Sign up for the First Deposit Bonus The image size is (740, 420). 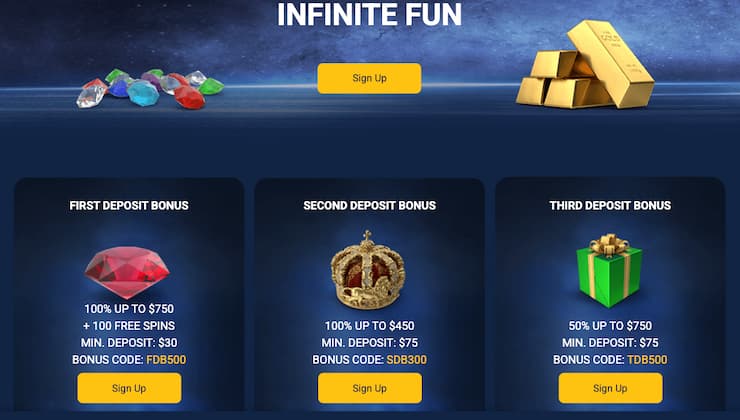(x=129, y=388)
